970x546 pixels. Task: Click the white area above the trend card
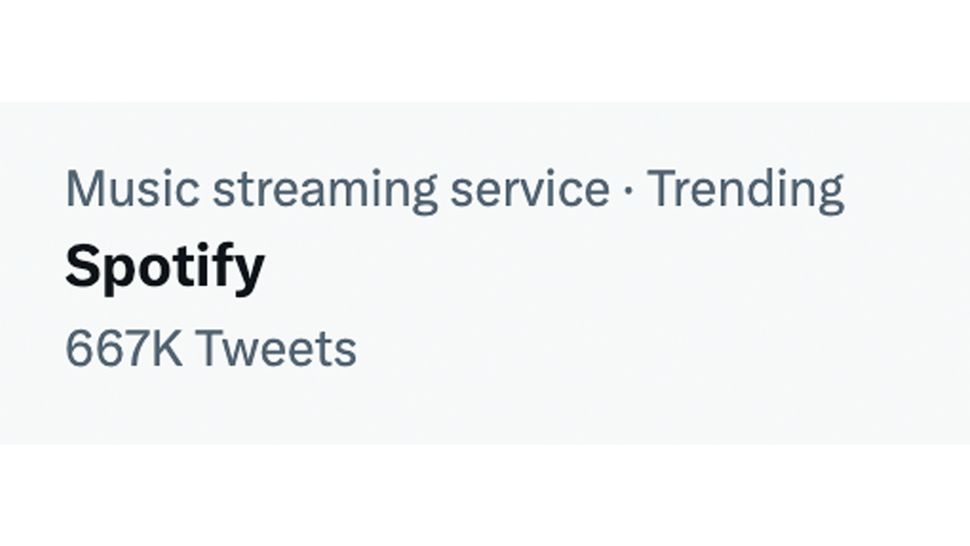(484, 50)
